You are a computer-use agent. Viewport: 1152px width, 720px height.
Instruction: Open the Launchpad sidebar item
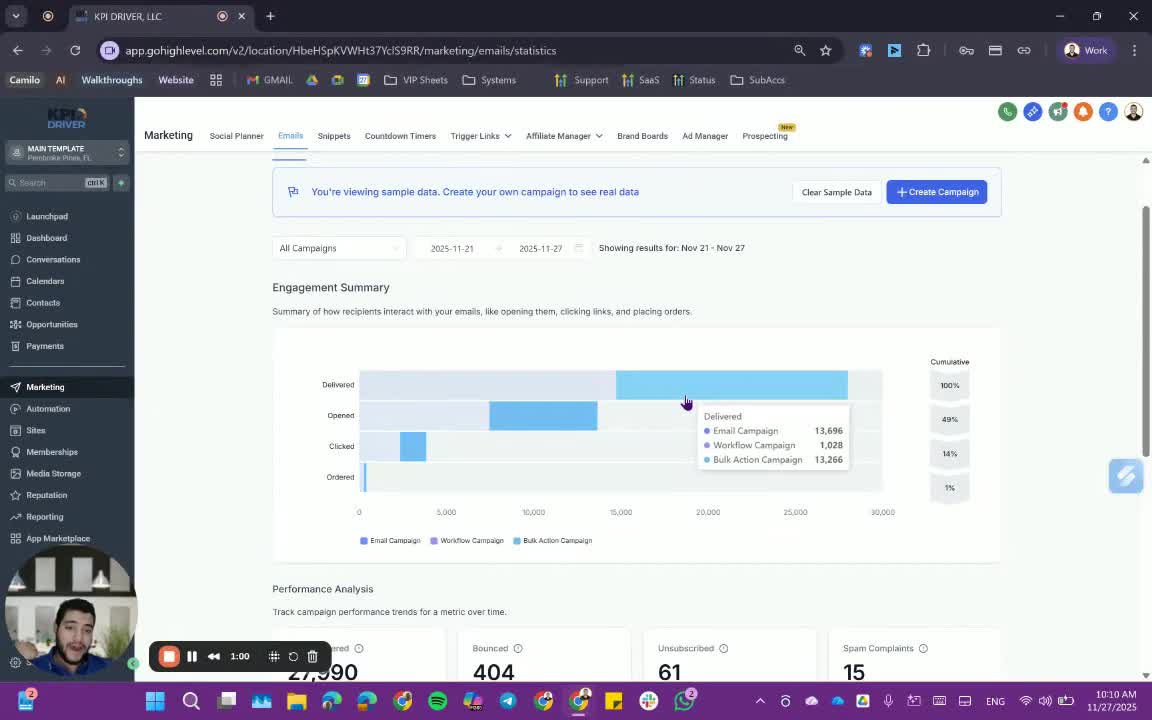click(47, 217)
